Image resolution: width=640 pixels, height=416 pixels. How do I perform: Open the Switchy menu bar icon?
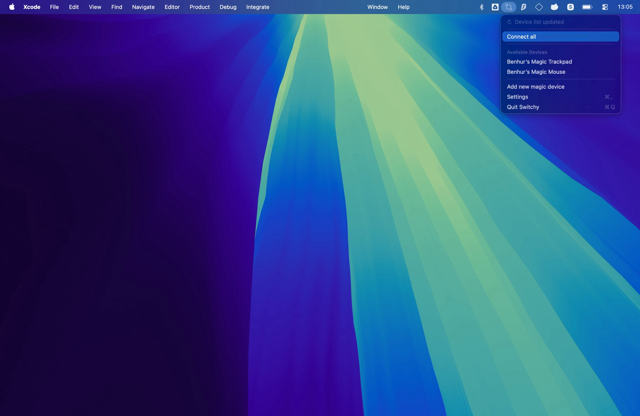tap(509, 7)
